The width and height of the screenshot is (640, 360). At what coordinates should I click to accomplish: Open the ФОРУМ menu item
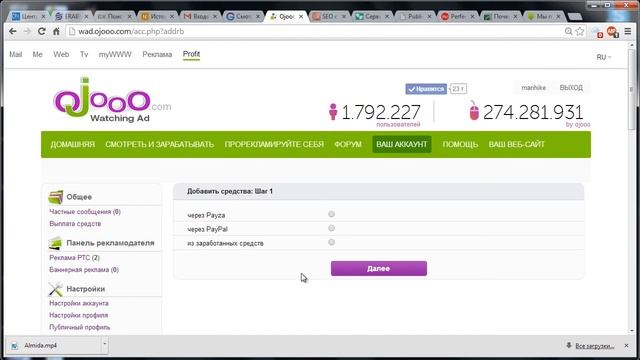click(x=348, y=144)
